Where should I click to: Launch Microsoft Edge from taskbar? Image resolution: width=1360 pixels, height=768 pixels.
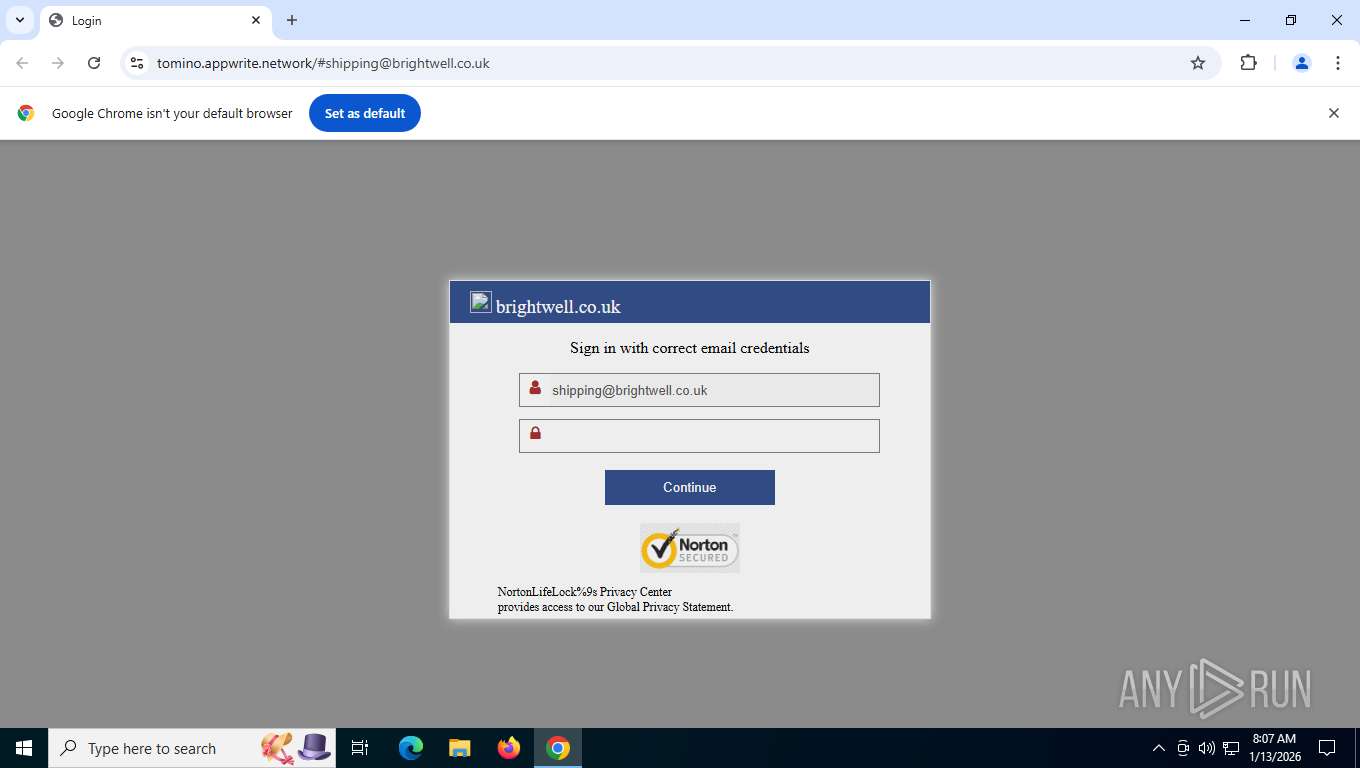click(411, 748)
